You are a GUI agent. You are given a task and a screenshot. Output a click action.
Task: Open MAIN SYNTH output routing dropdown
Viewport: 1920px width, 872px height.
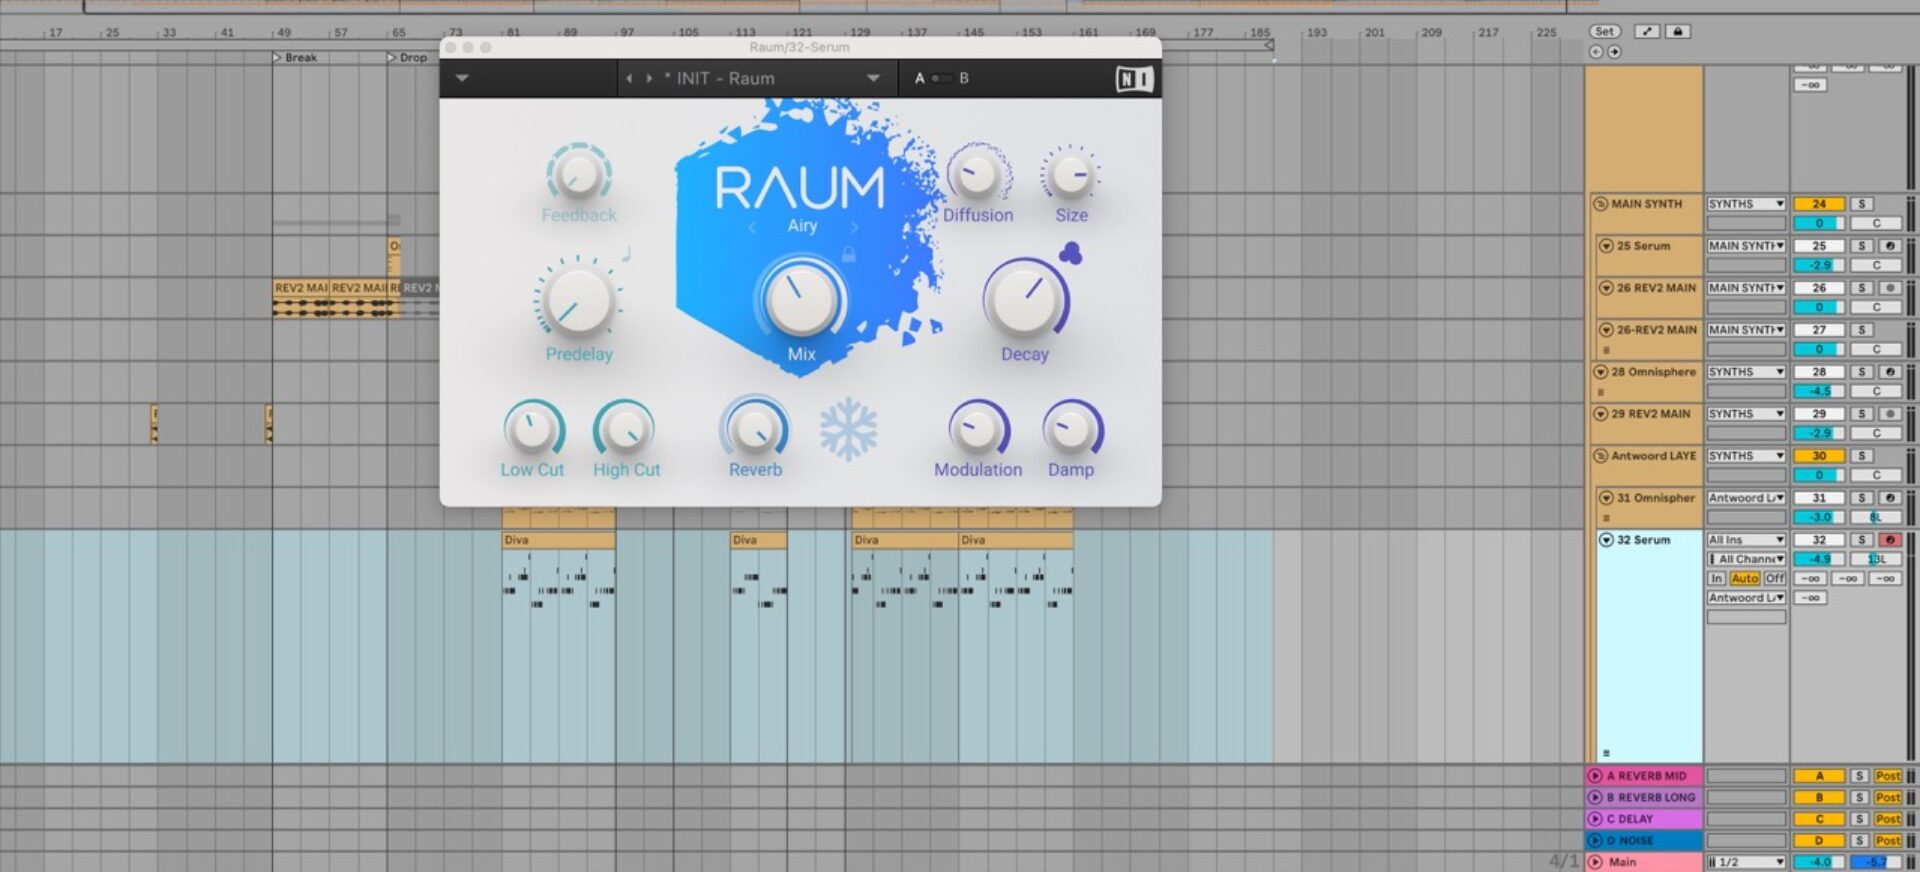pyautogui.click(x=1746, y=203)
